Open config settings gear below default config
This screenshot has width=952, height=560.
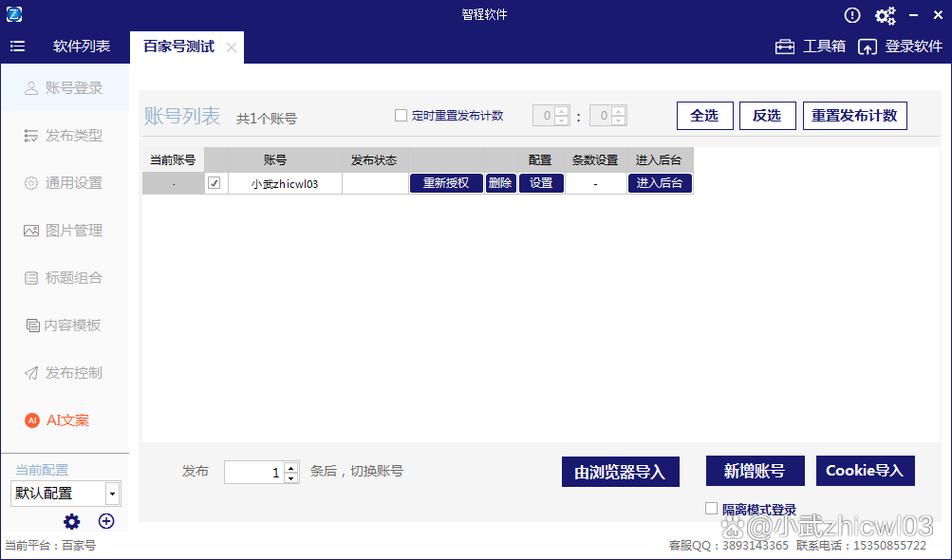click(72, 521)
